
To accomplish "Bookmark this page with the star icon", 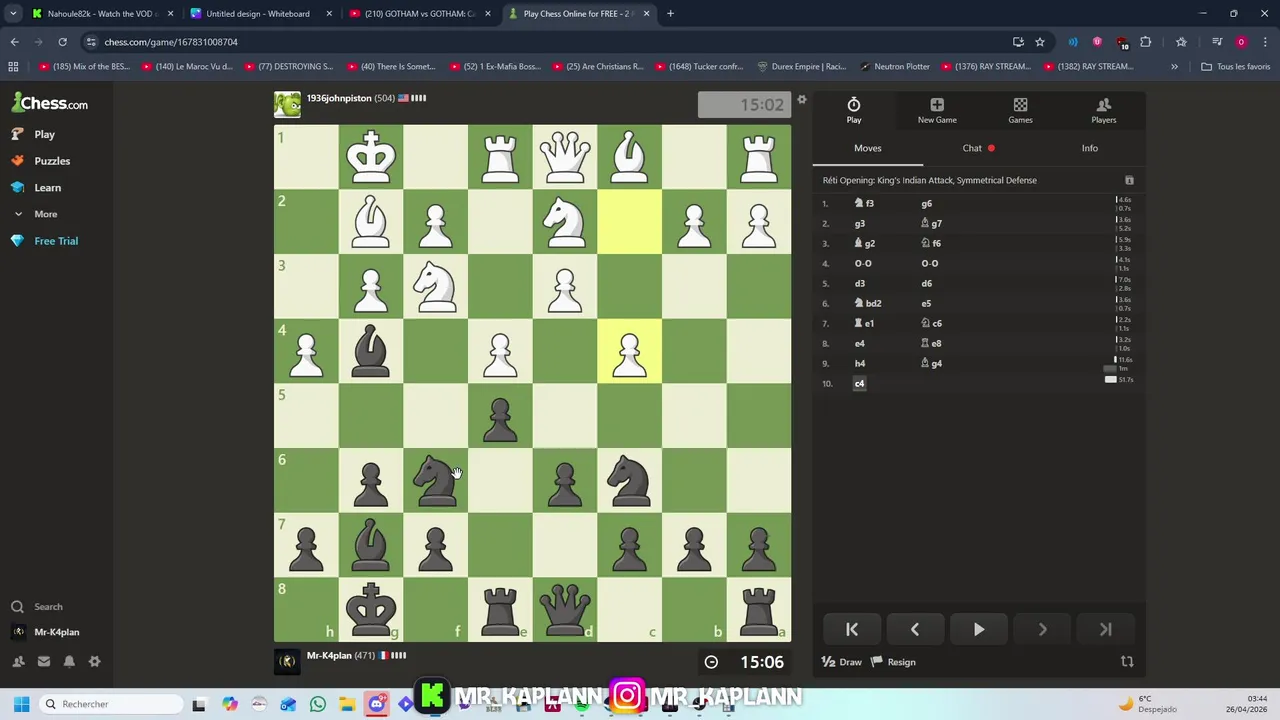I will tap(1040, 42).
